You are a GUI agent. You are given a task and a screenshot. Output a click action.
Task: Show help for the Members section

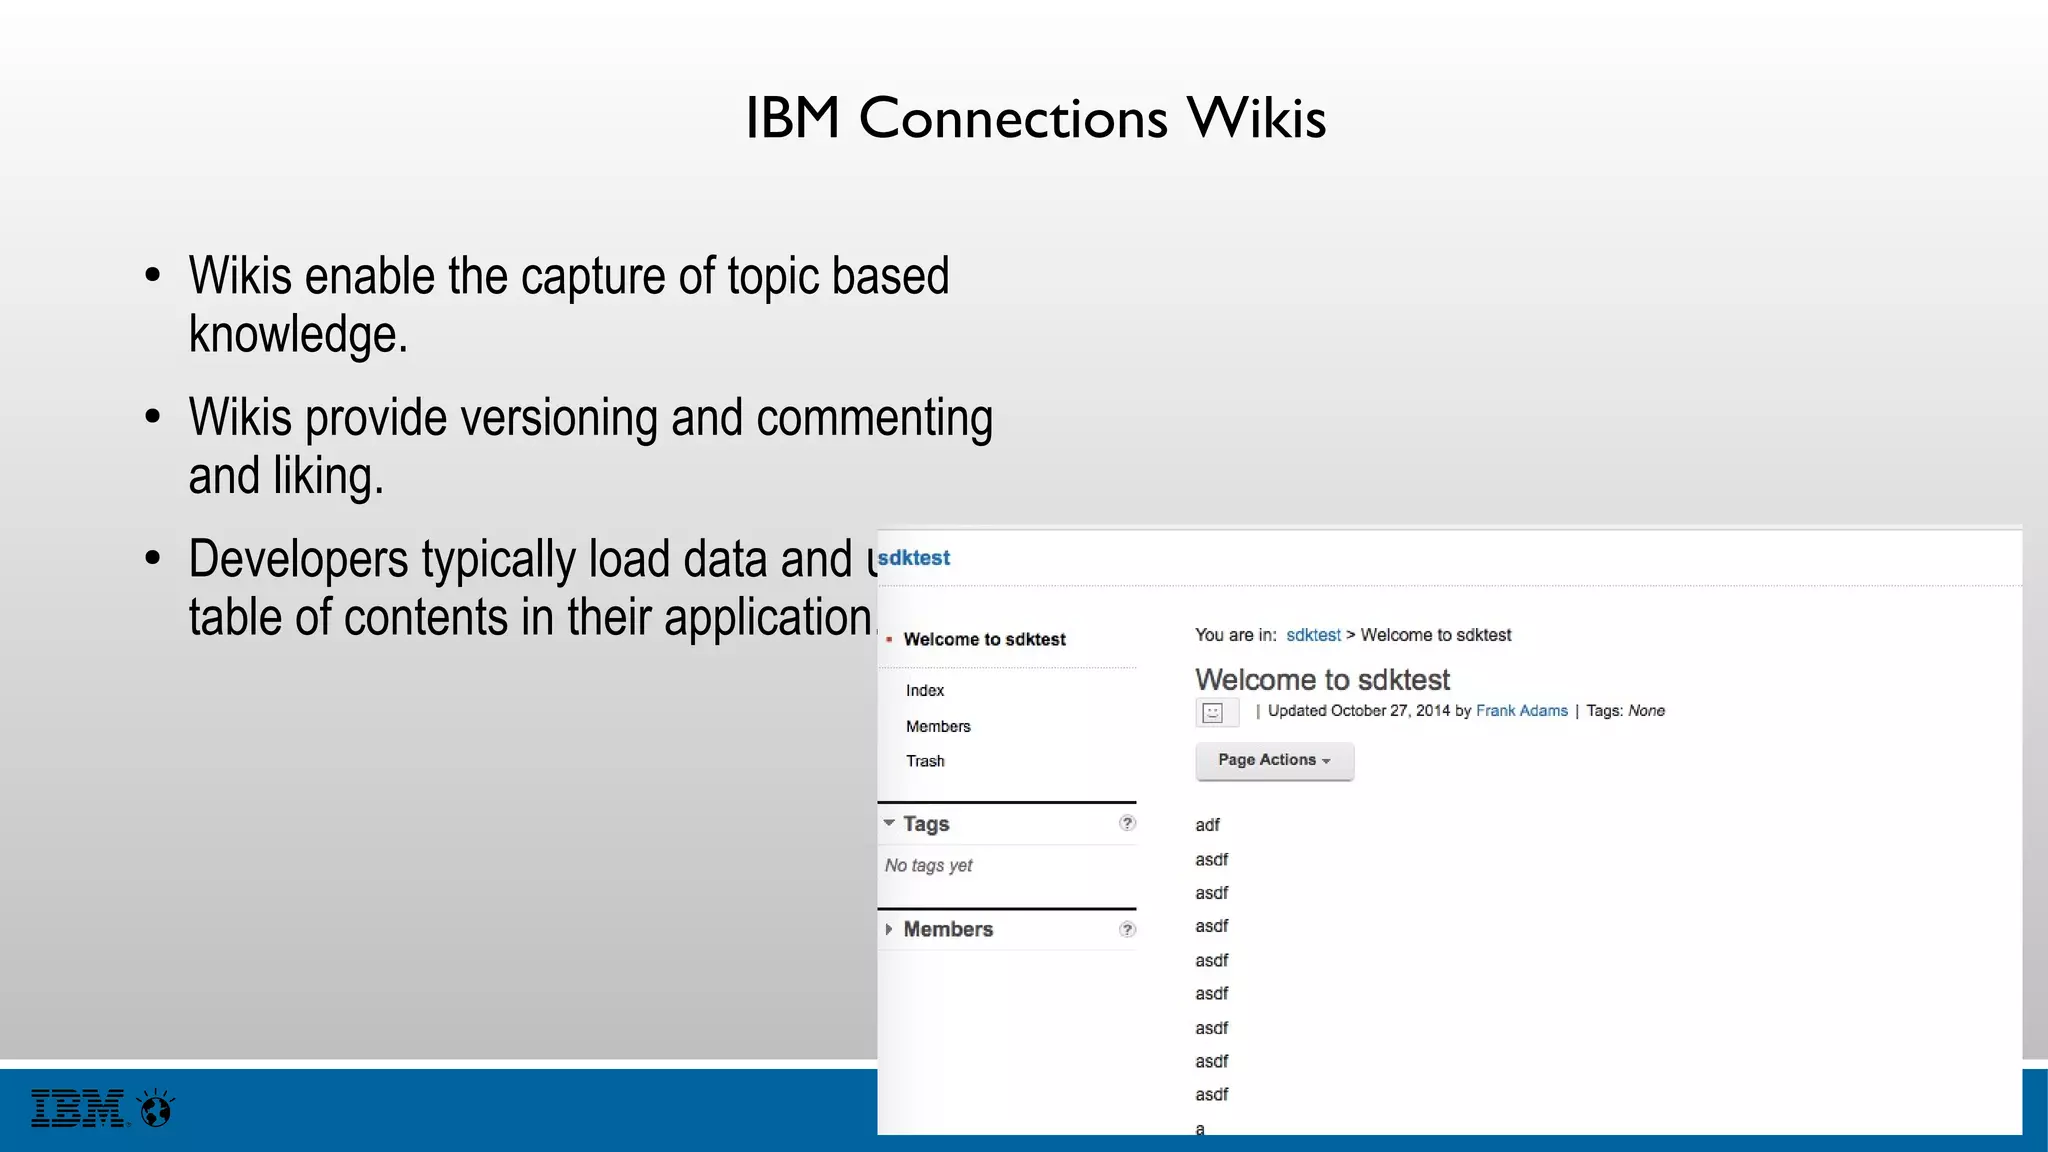[1127, 929]
